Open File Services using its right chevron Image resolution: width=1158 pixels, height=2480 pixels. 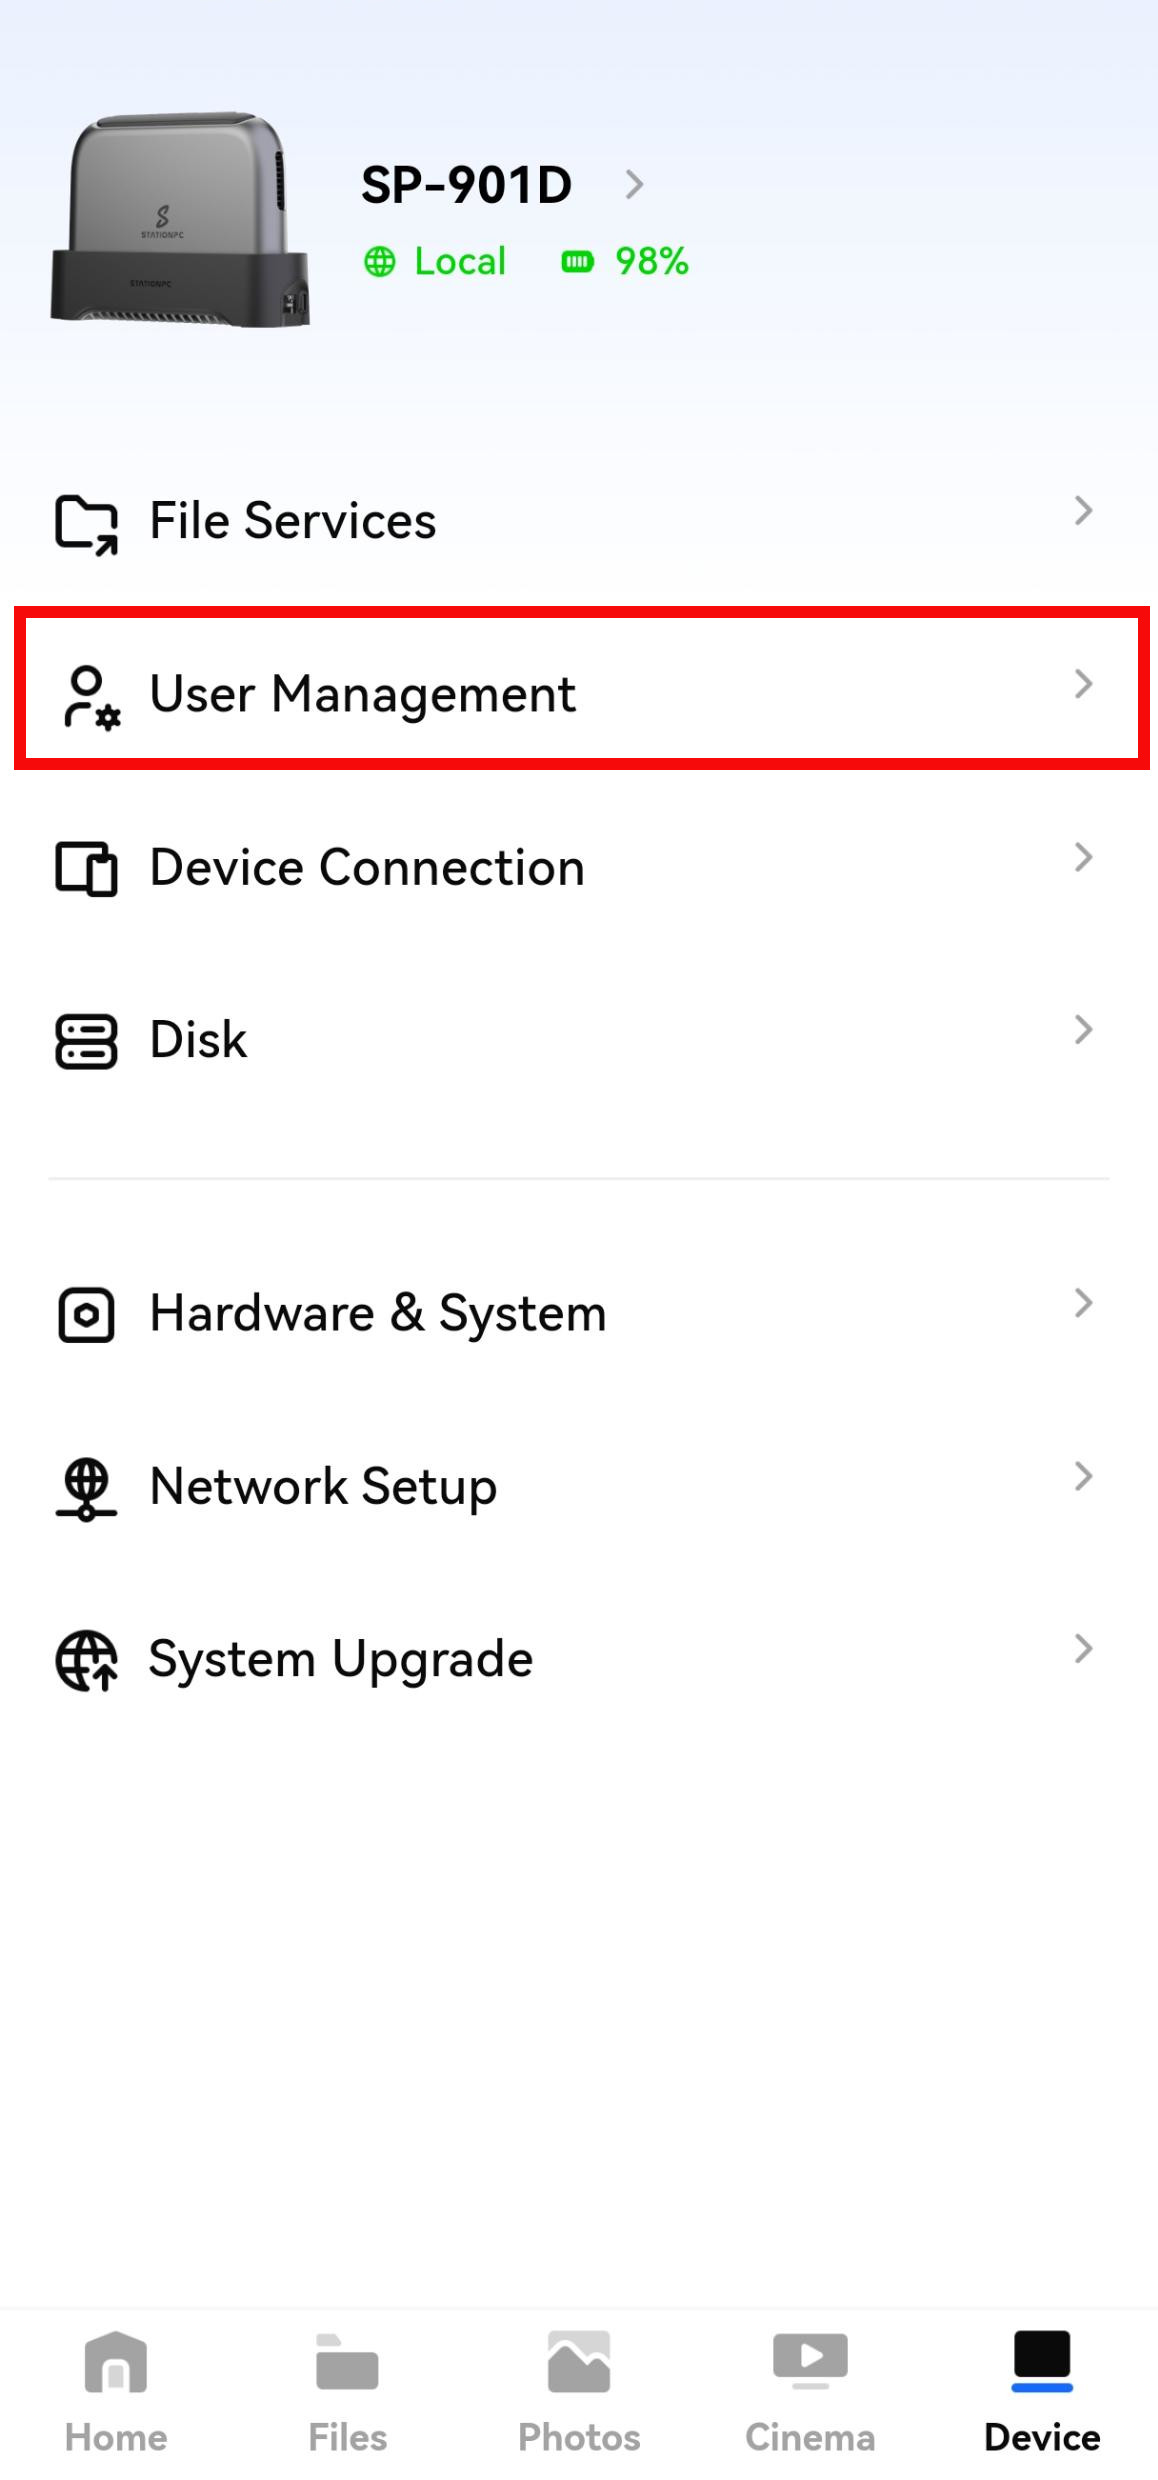click(1082, 511)
